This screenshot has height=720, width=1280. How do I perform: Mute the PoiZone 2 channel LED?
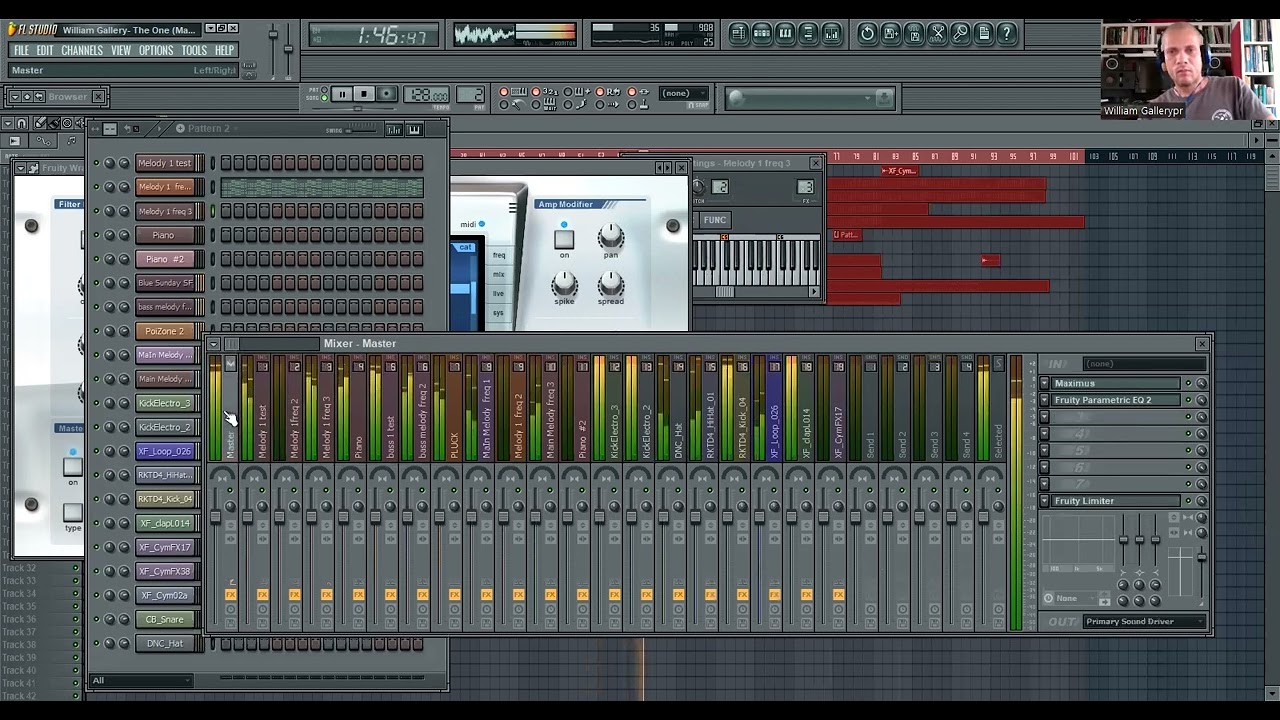tap(97, 331)
